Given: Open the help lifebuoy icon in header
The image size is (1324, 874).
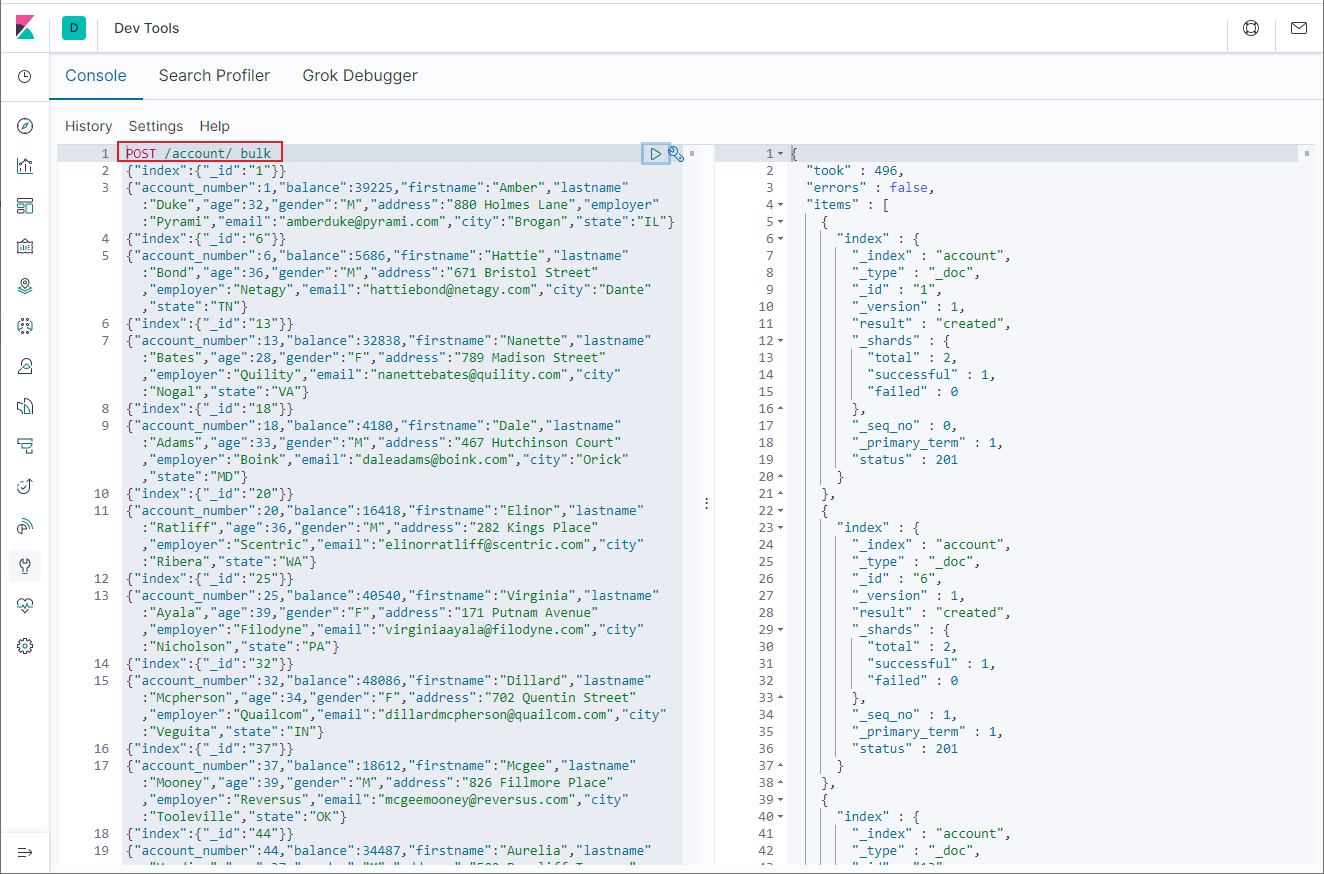Looking at the screenshot, I should [x=1251, y=28].
